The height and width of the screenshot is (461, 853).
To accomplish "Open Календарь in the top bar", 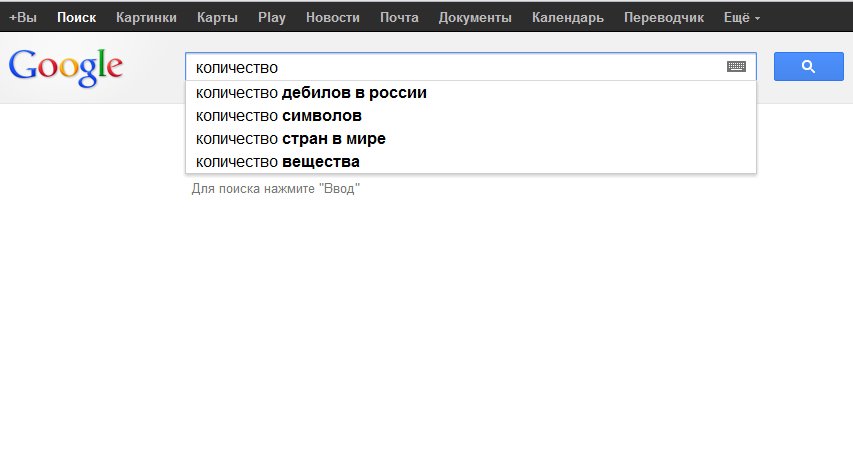I will [x=568, y=17].
